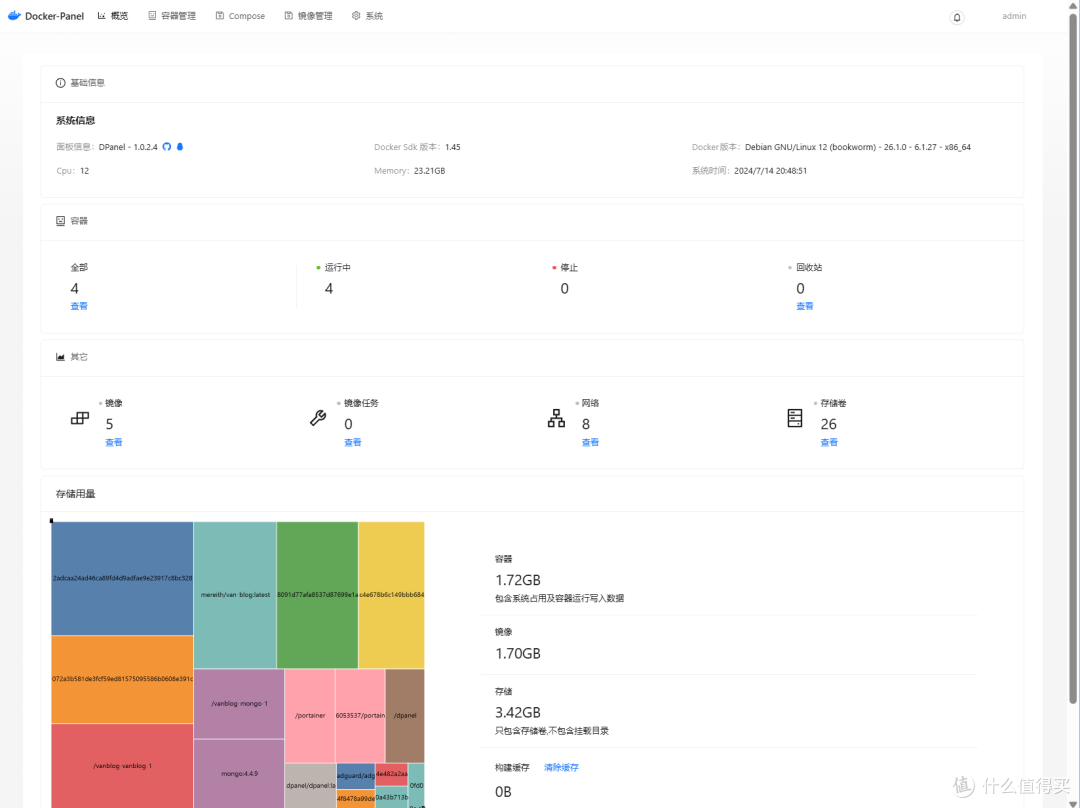This screenshot has width=1080, height=808.
Task: Click the info icon beside 基础信息
Action: click(x=60, y=82)
